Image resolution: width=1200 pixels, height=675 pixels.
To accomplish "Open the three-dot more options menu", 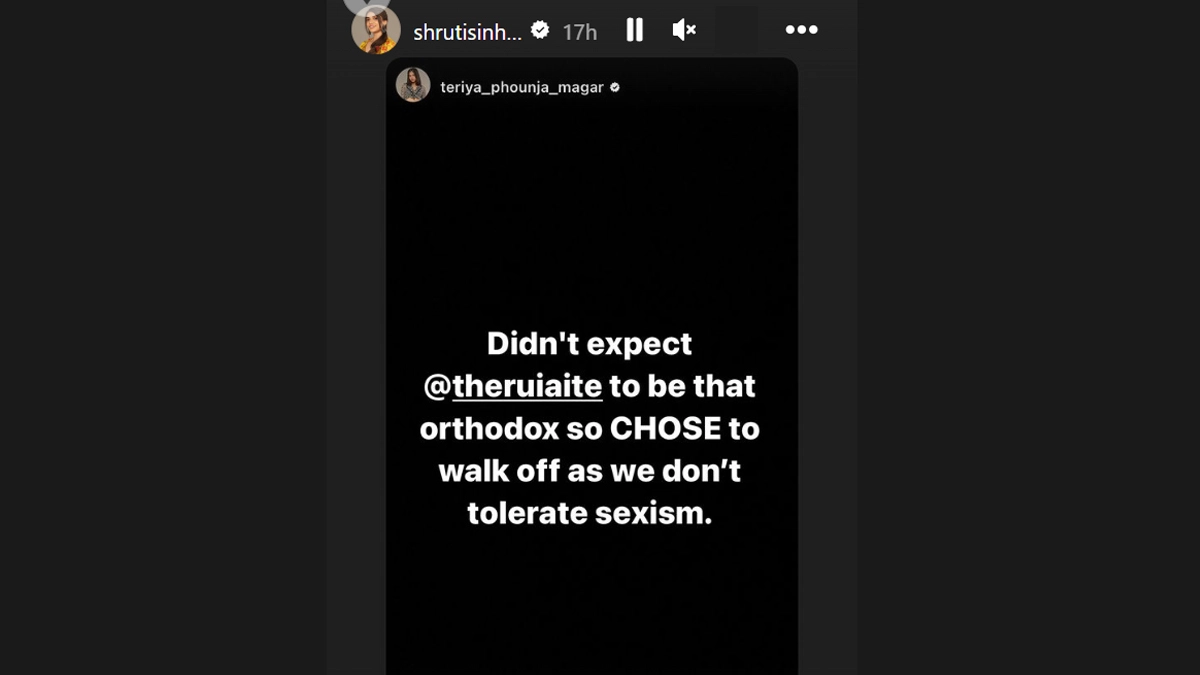I will pyautogui.click(x=801, y=30).
